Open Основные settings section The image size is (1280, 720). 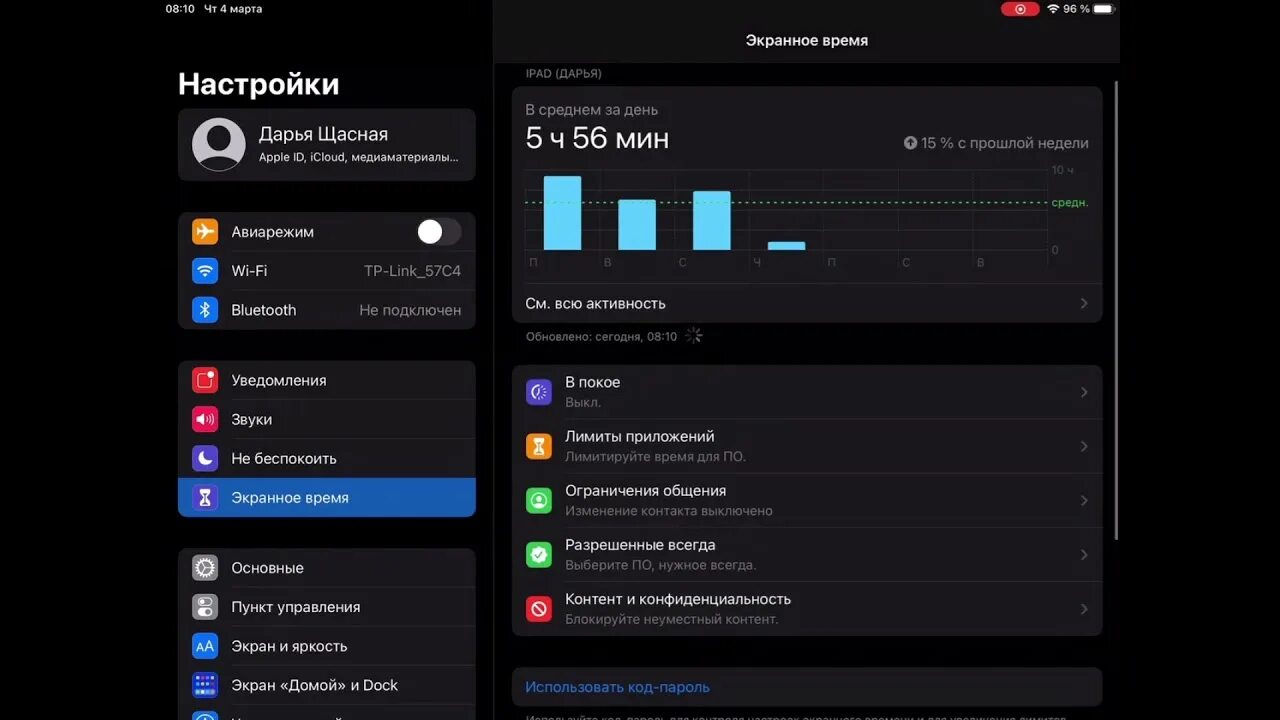tap(327, 568)
